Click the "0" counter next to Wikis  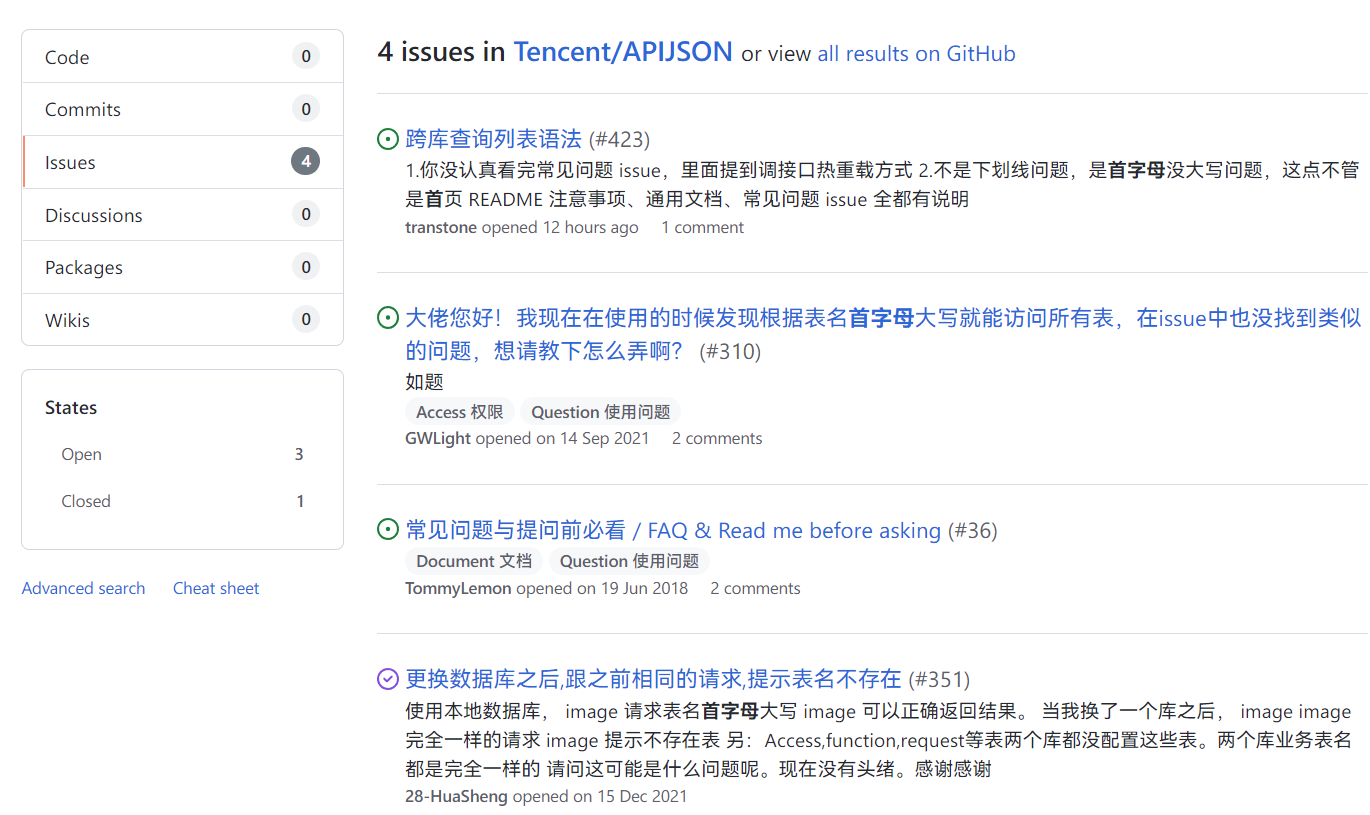(x=305, y=319)
